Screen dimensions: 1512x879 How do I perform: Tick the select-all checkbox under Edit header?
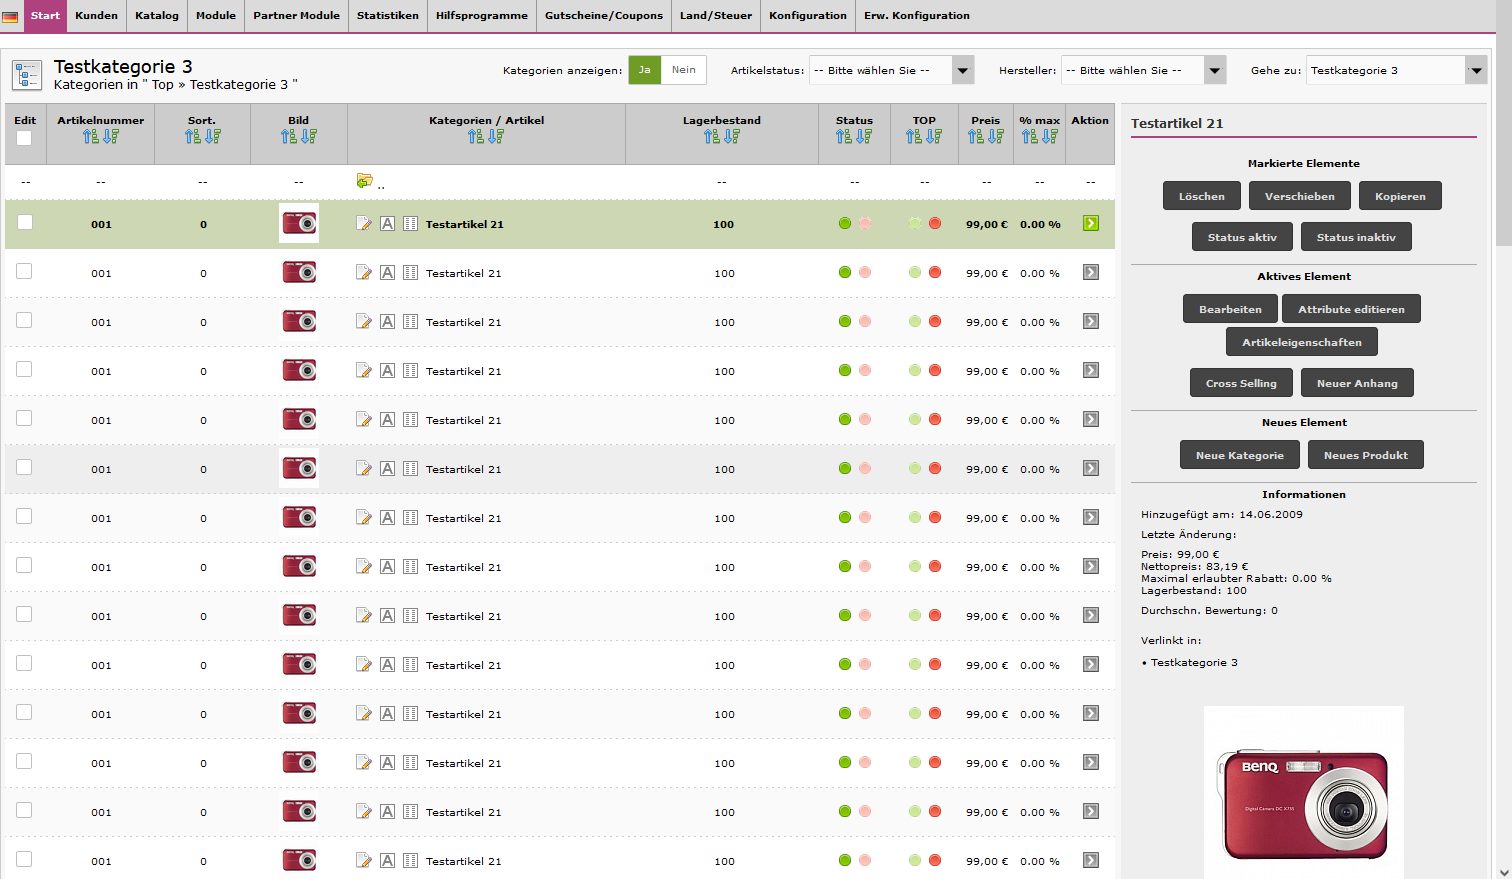coord(24,138)
